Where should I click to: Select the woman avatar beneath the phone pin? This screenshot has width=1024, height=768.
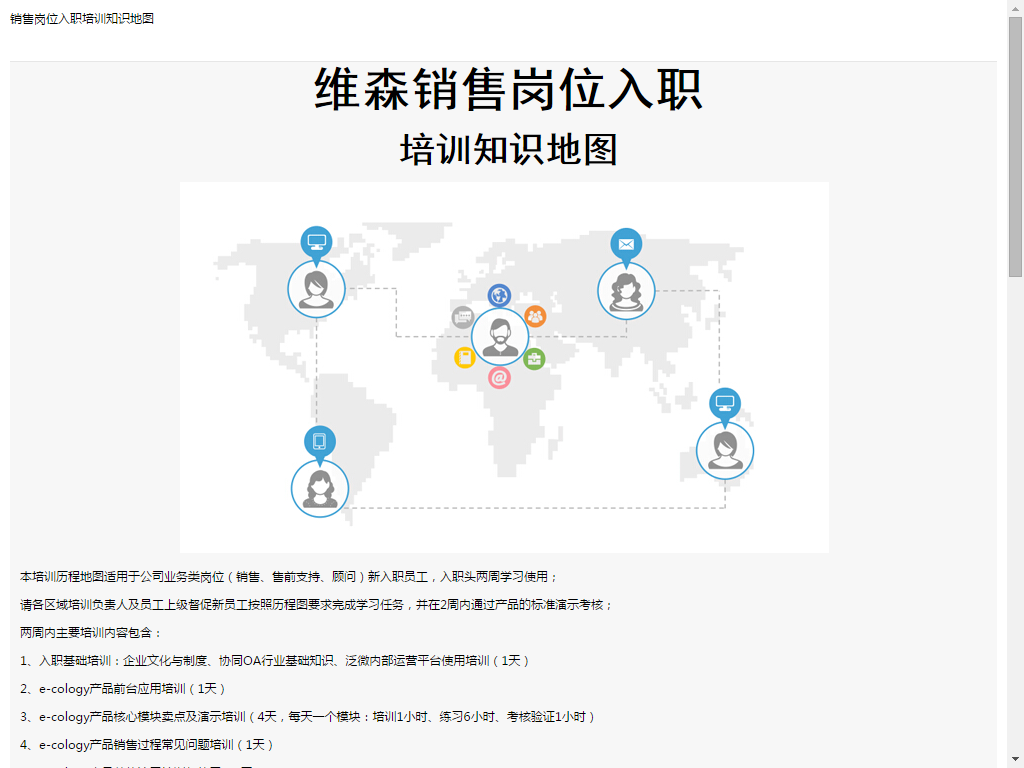320,488
